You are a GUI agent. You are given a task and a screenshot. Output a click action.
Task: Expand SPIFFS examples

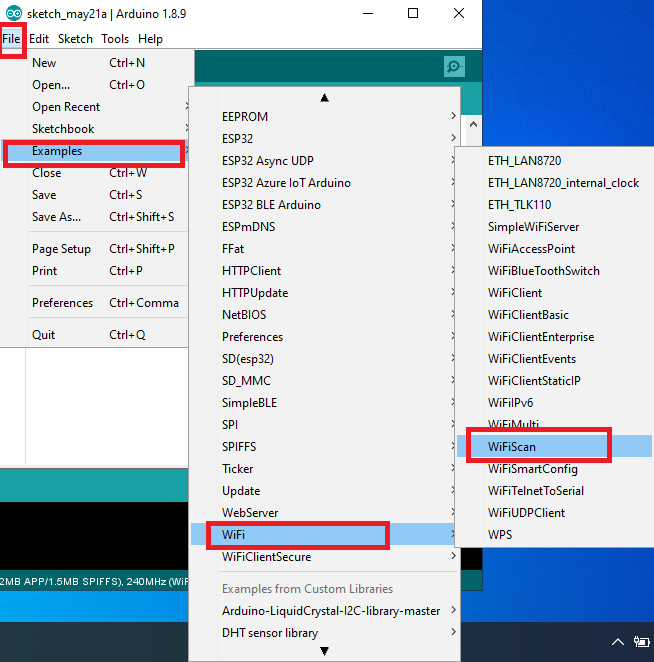(x=323, y=447)
